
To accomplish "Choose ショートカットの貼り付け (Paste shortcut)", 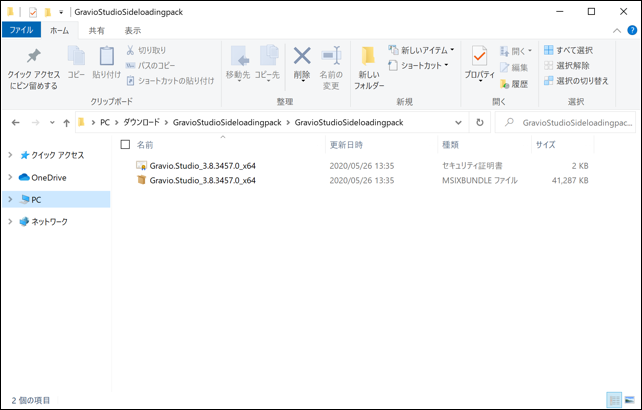I will pos(170,81).
